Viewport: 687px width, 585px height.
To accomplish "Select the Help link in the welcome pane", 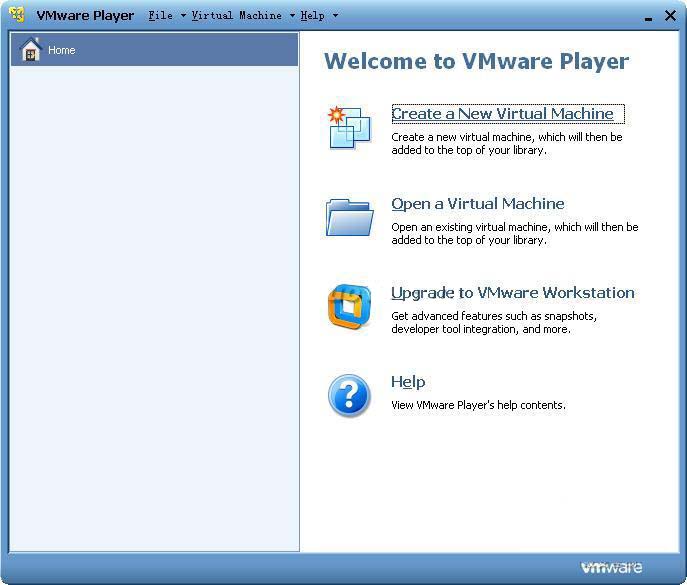I will pyautogui.click(x=408, y=381).
